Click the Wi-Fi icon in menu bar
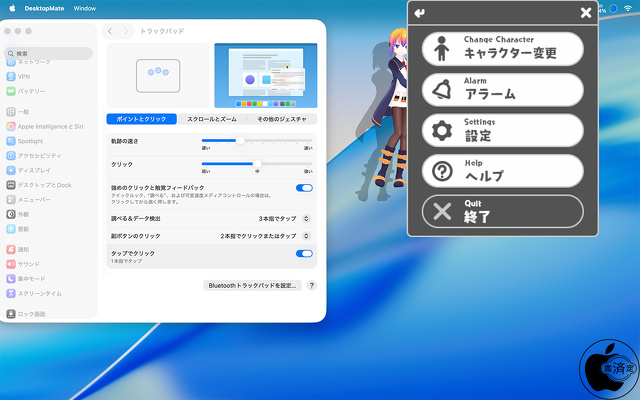This screenshot has width=640, height=400. pyautogui.click(x=628, y=8)
